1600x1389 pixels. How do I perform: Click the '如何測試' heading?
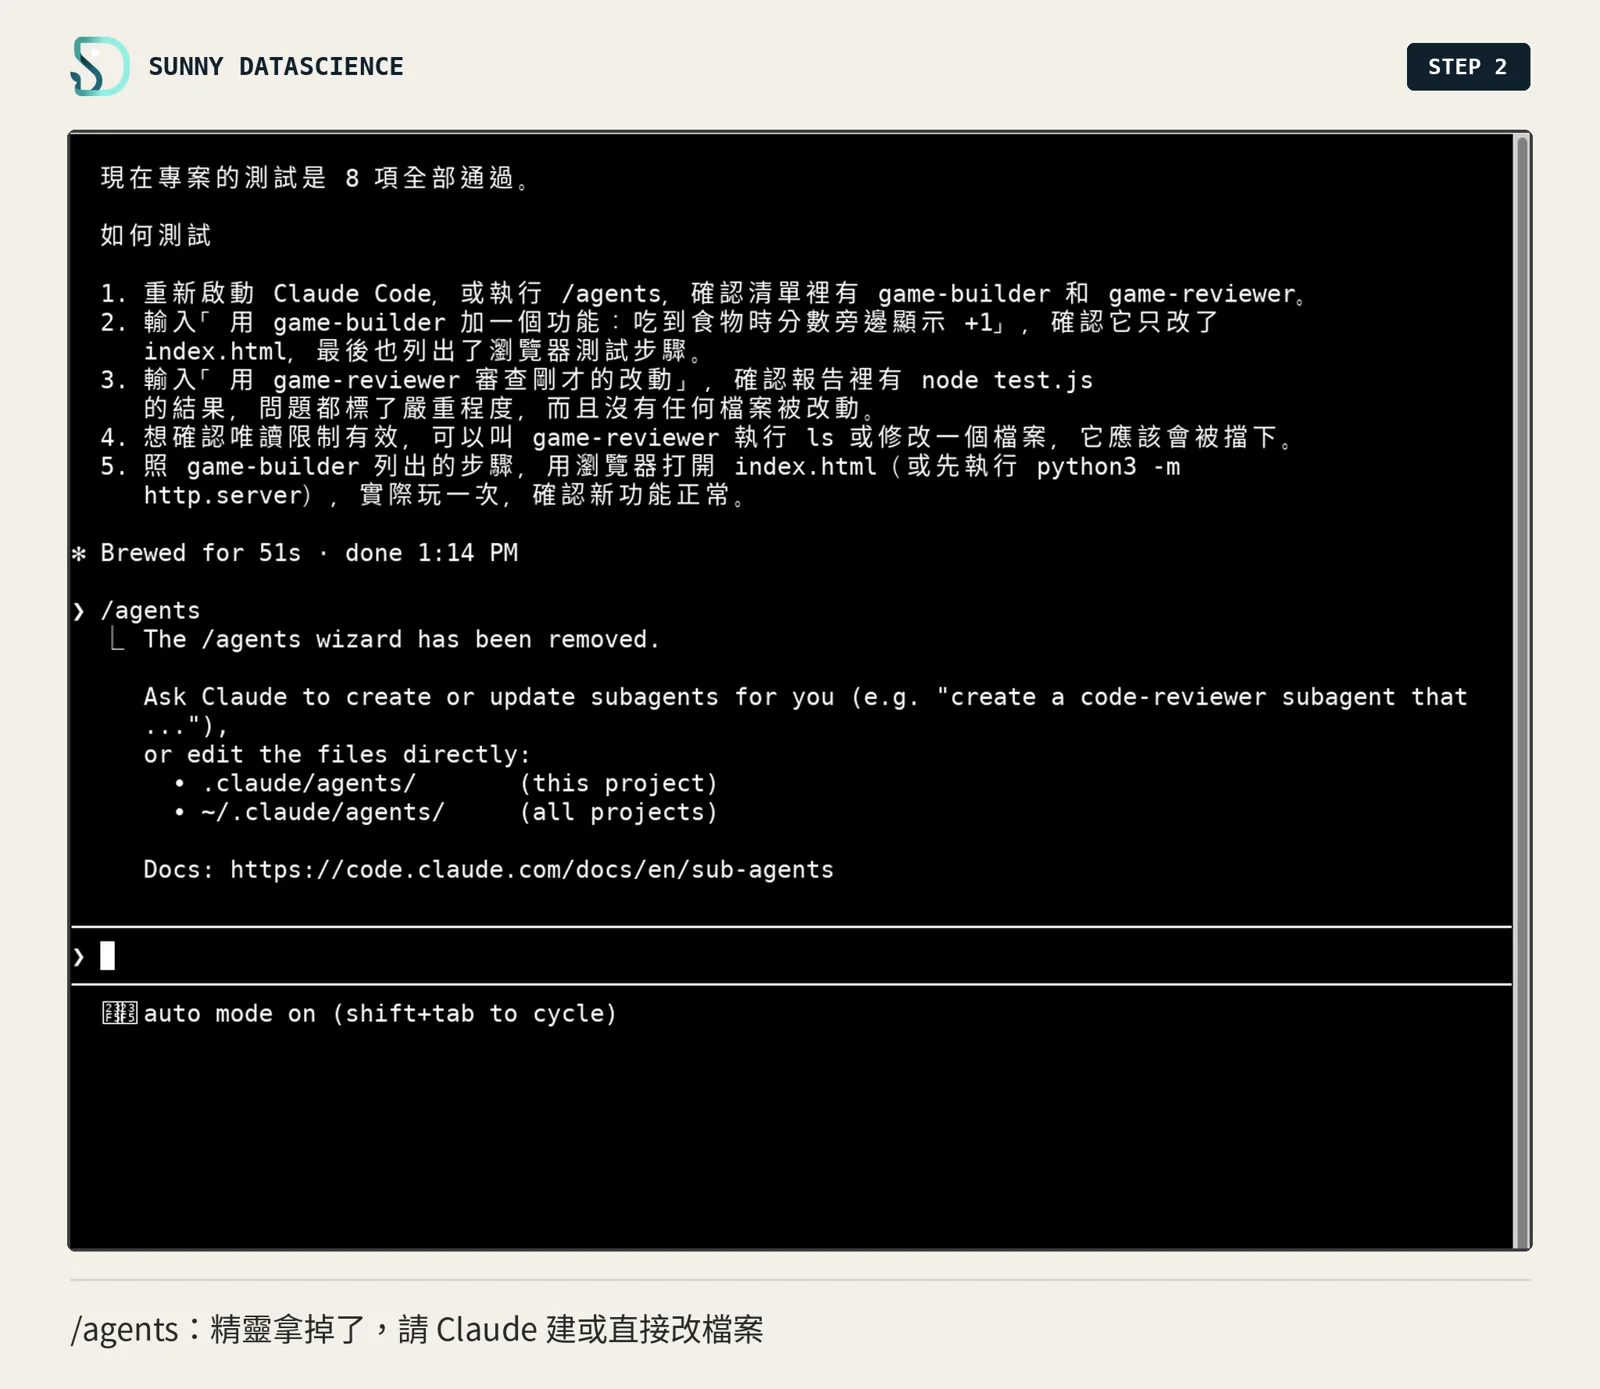coord(156,236)
